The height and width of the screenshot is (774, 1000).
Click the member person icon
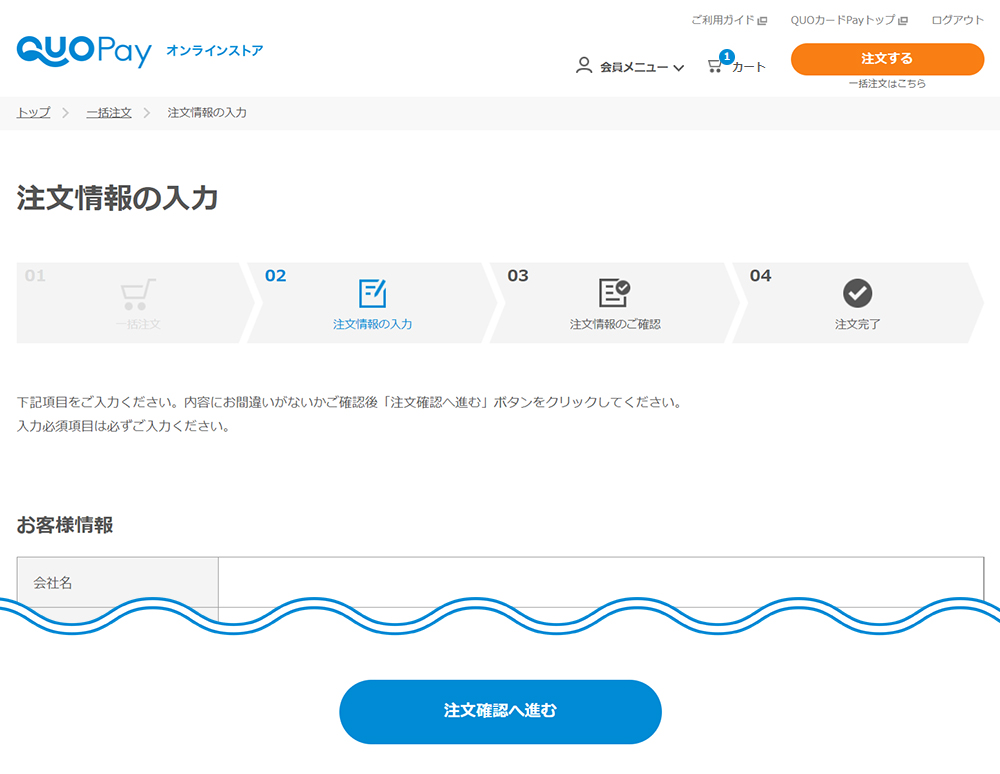tap(584, 66)
